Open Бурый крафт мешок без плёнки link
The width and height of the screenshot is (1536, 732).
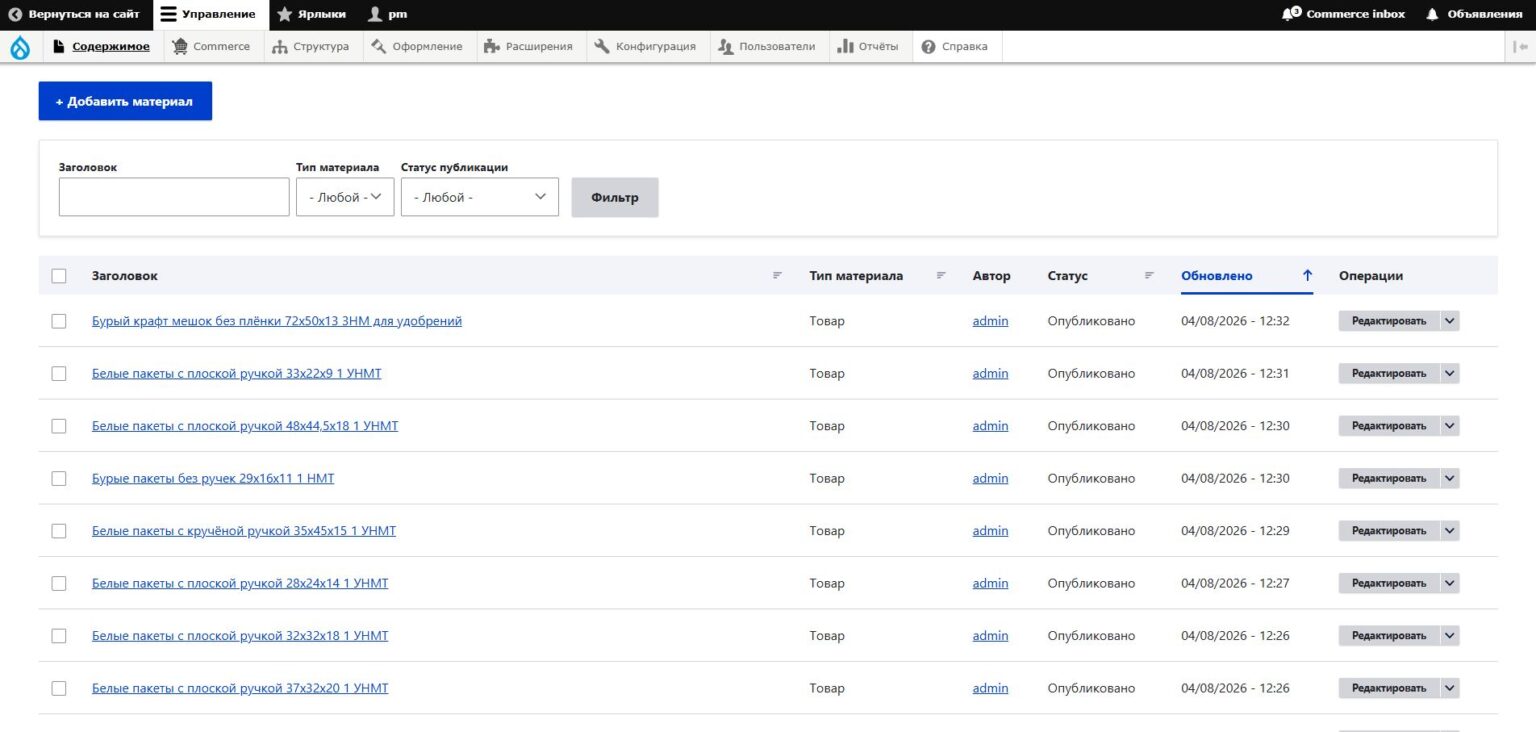click(x=277, y=321)
